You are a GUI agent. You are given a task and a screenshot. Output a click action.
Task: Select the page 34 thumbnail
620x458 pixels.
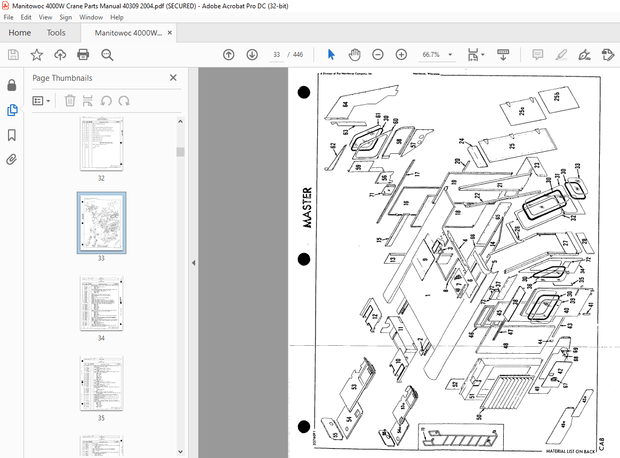(102, 303)
